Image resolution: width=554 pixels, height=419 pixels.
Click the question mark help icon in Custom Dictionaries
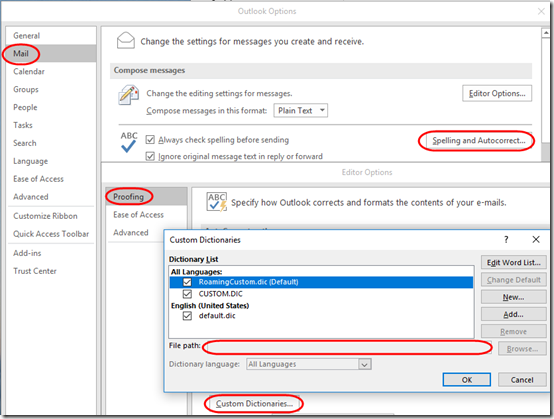pos(506,240)
